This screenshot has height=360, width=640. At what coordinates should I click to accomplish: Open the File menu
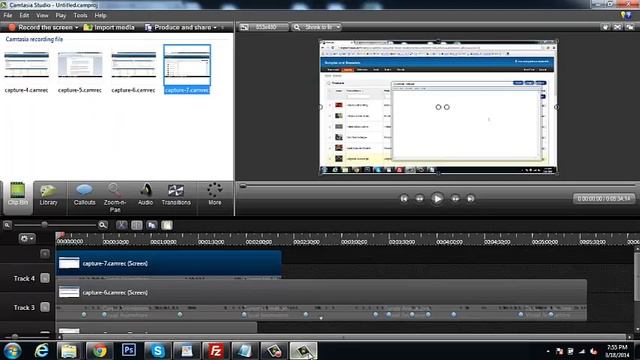tap(8, 16)
